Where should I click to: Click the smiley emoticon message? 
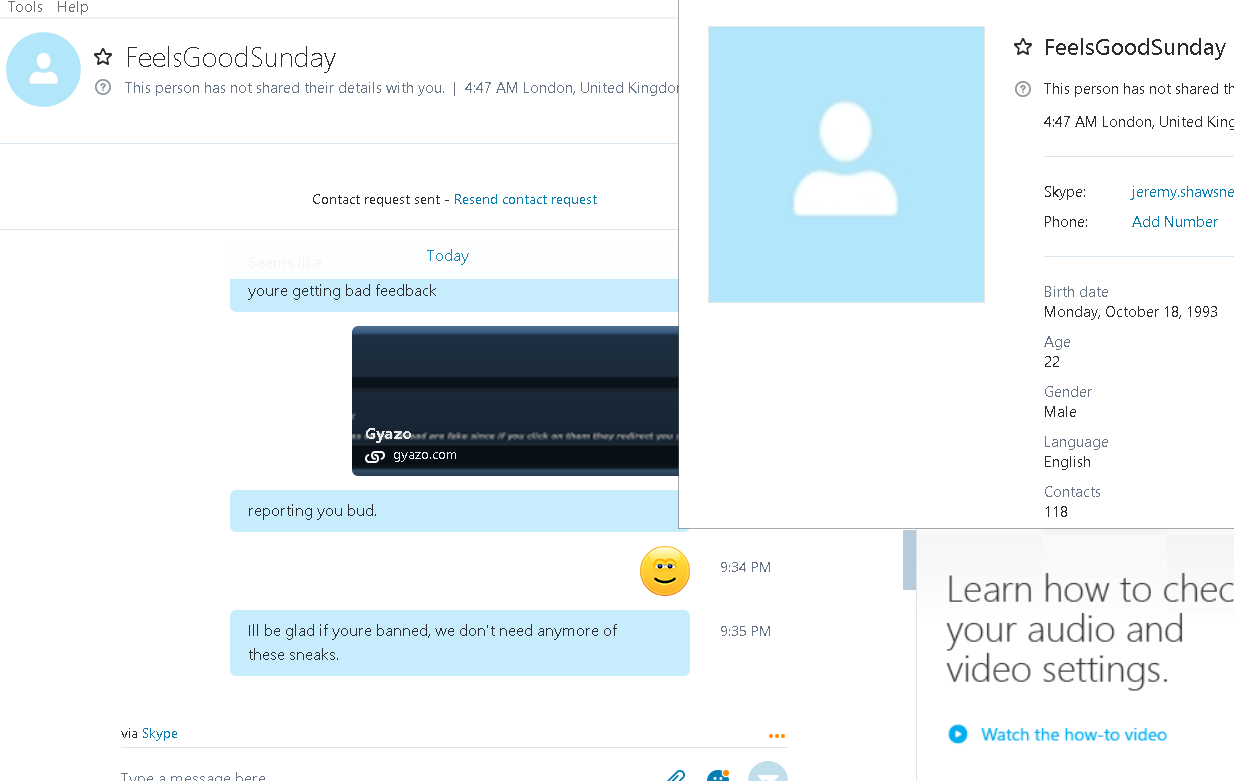coord(665,571)
